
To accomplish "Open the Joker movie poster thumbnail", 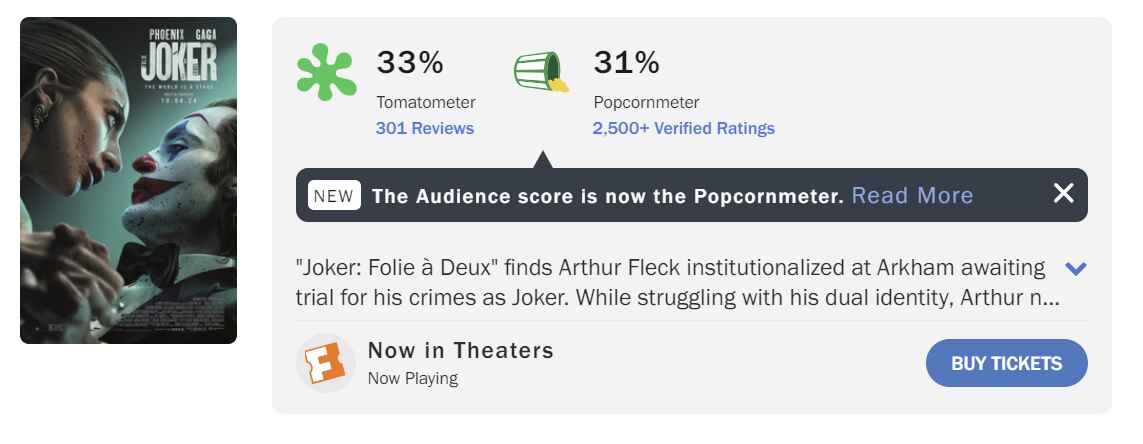I will (128, 180).
